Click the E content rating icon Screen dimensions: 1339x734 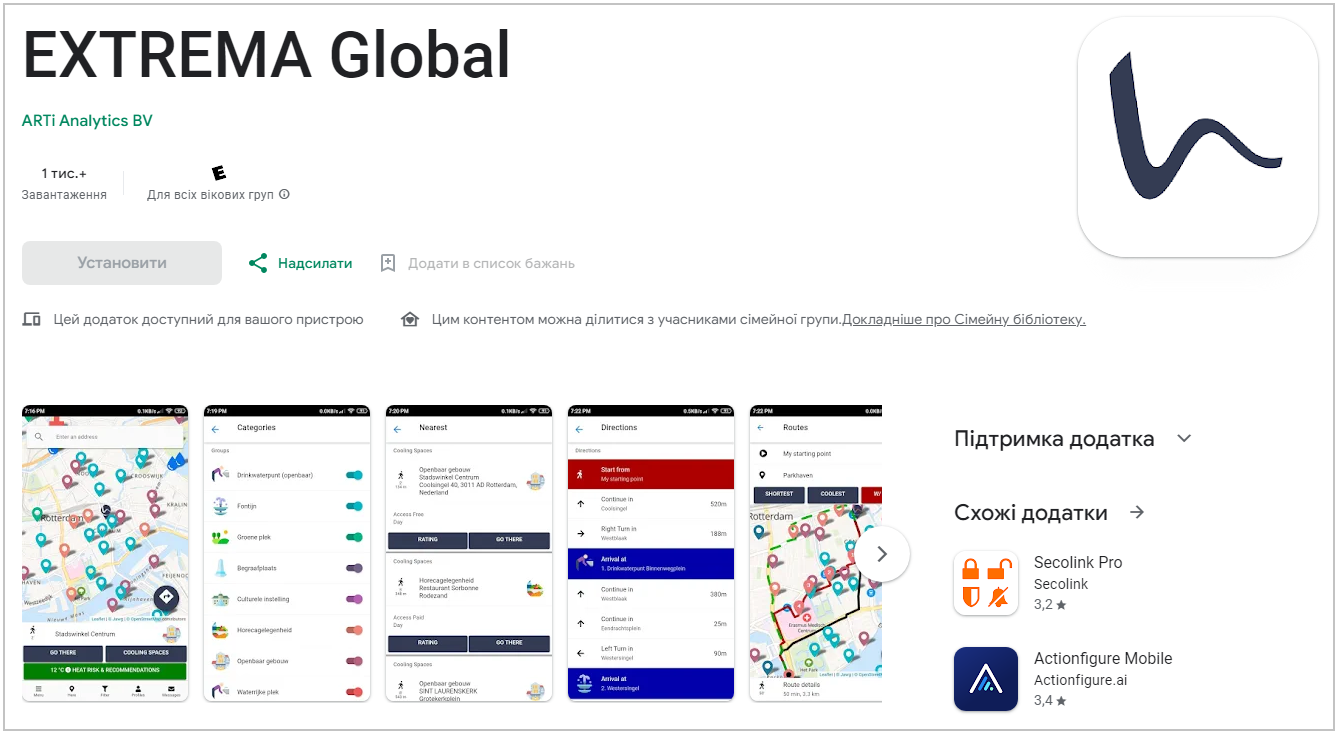[x=218, y=173]
